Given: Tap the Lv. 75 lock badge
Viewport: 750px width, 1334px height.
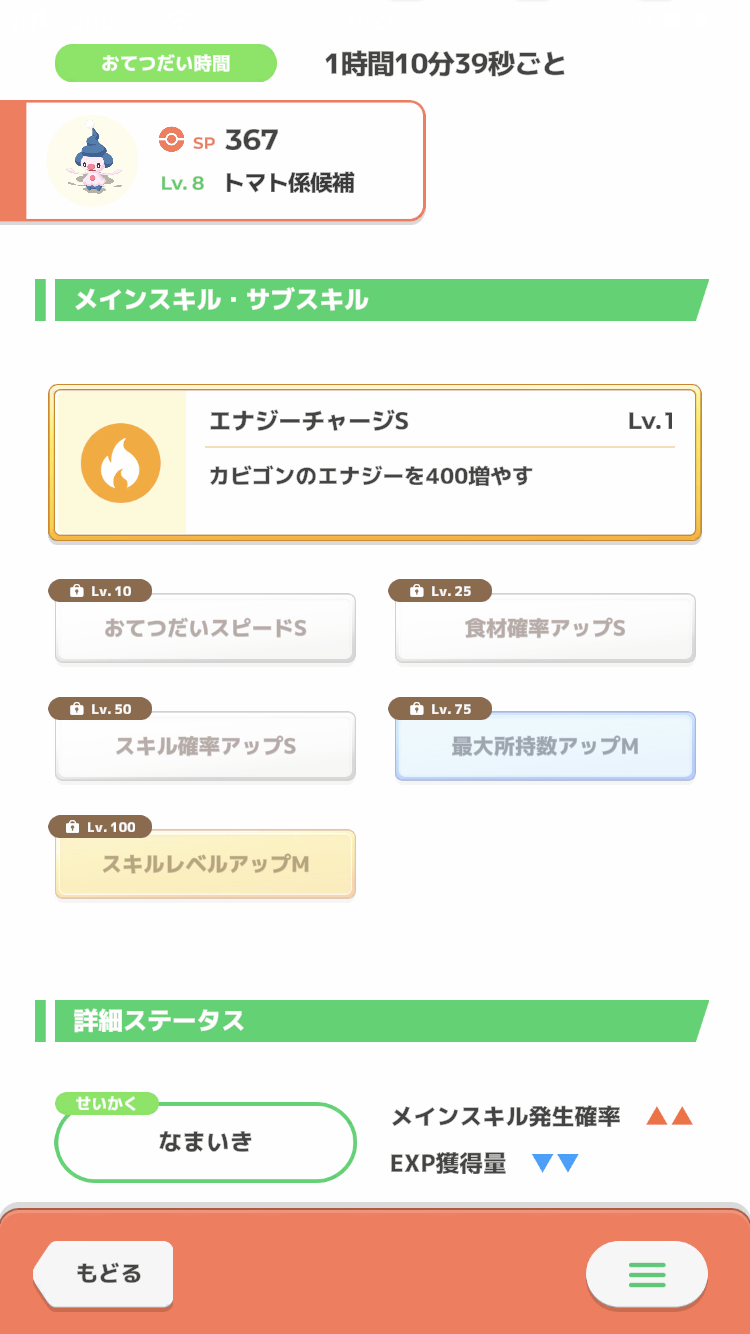Looking at the screenshot, I should [x=440, y=709].
